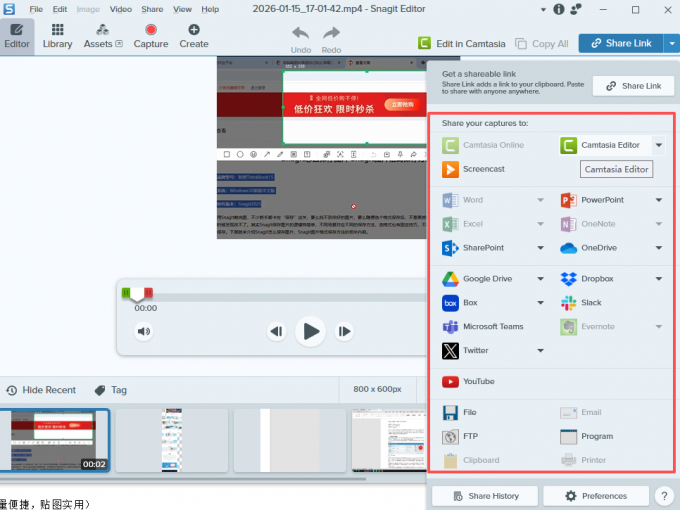680x510 pixels.
Task: Upload capture to YouTube
Action: click(x=477, y=381)
